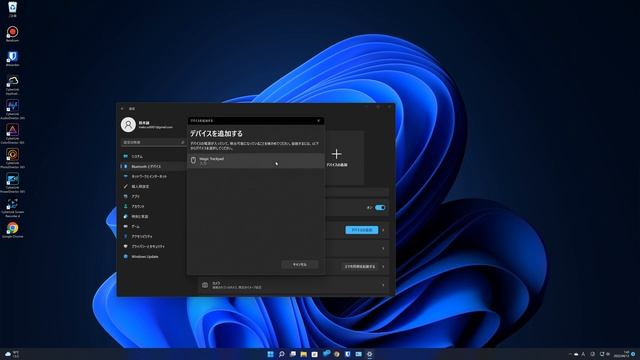Select Magic Trackpad in the device list

pyautogui.click(x=256, y=160)
